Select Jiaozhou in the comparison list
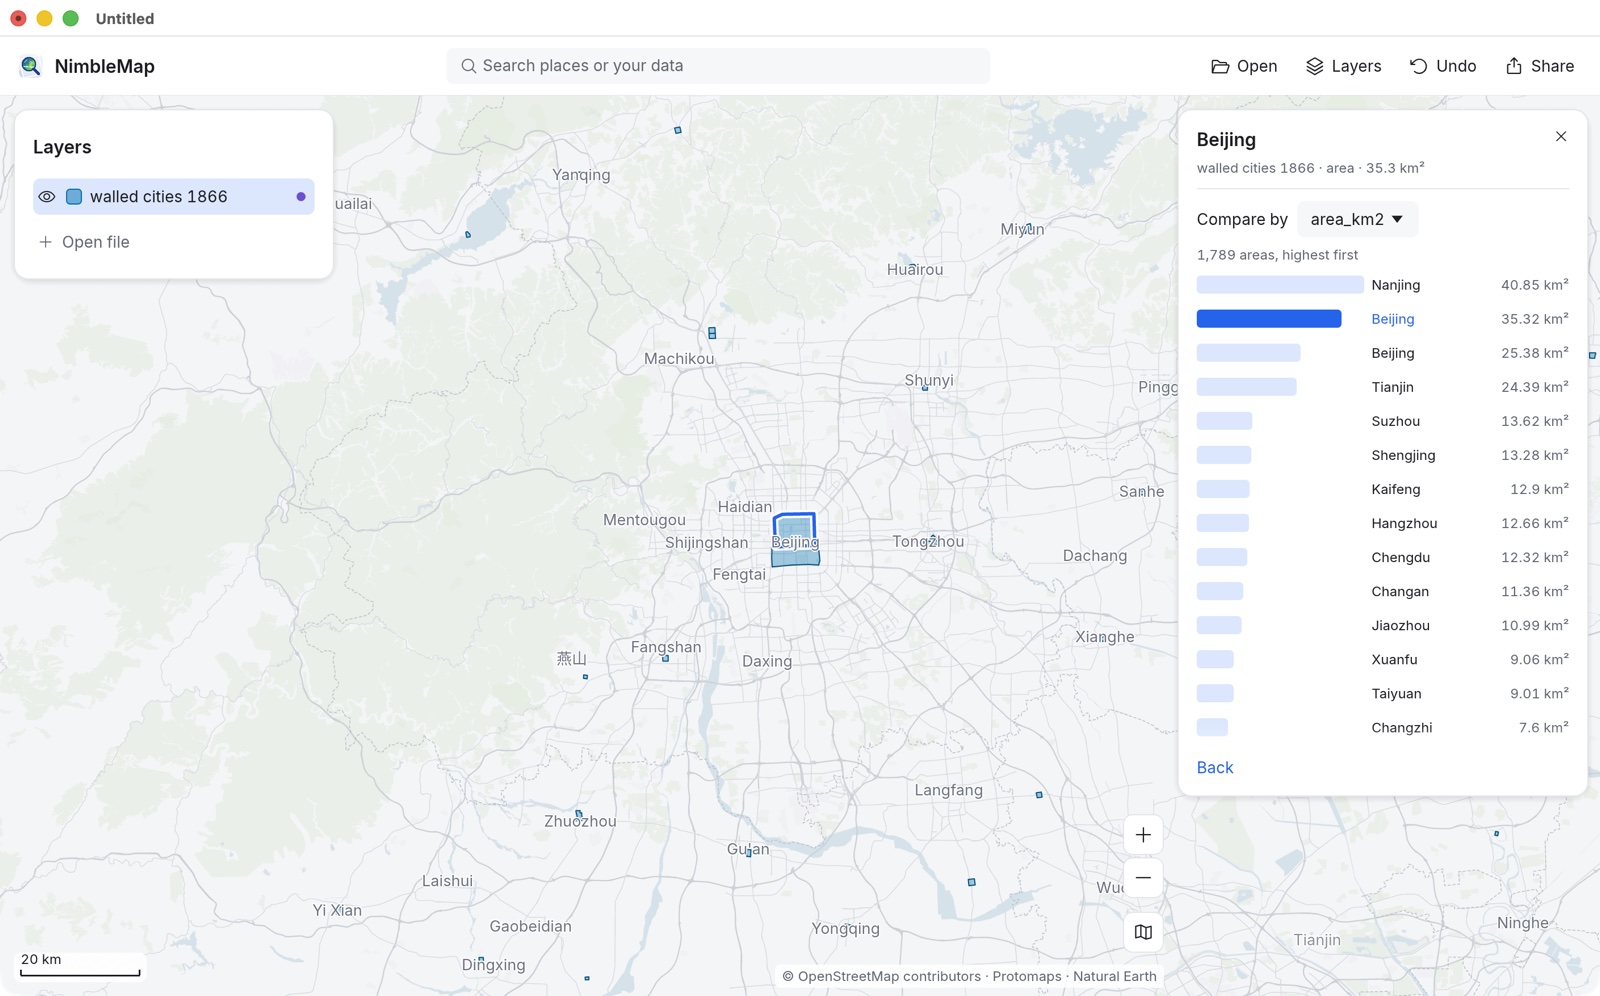 tap(1382, 625)
